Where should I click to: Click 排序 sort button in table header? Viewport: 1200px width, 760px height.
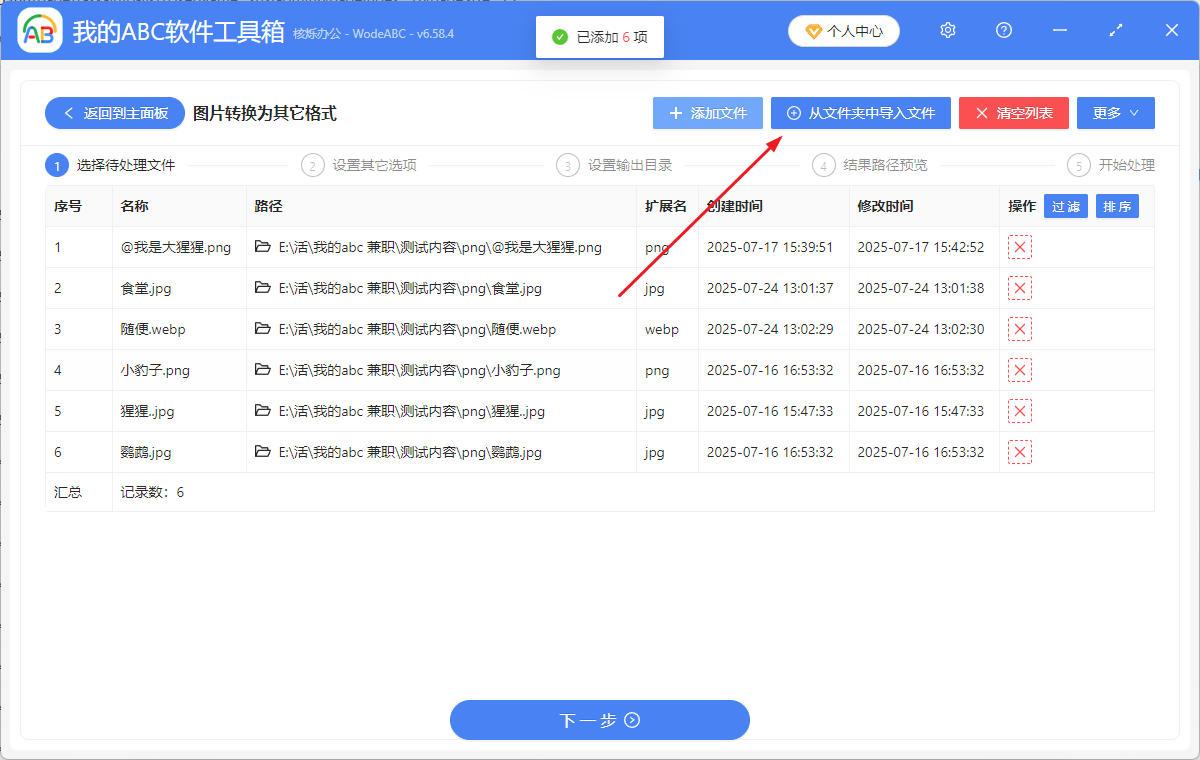coord(1117,207)
